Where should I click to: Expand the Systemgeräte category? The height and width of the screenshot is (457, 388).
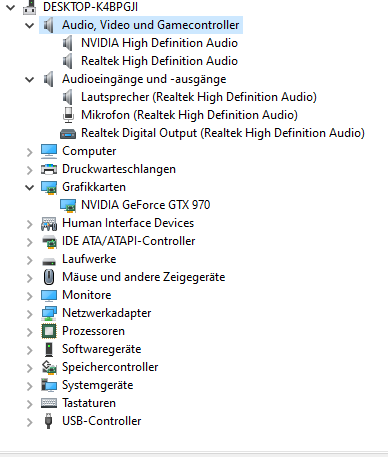30,386
